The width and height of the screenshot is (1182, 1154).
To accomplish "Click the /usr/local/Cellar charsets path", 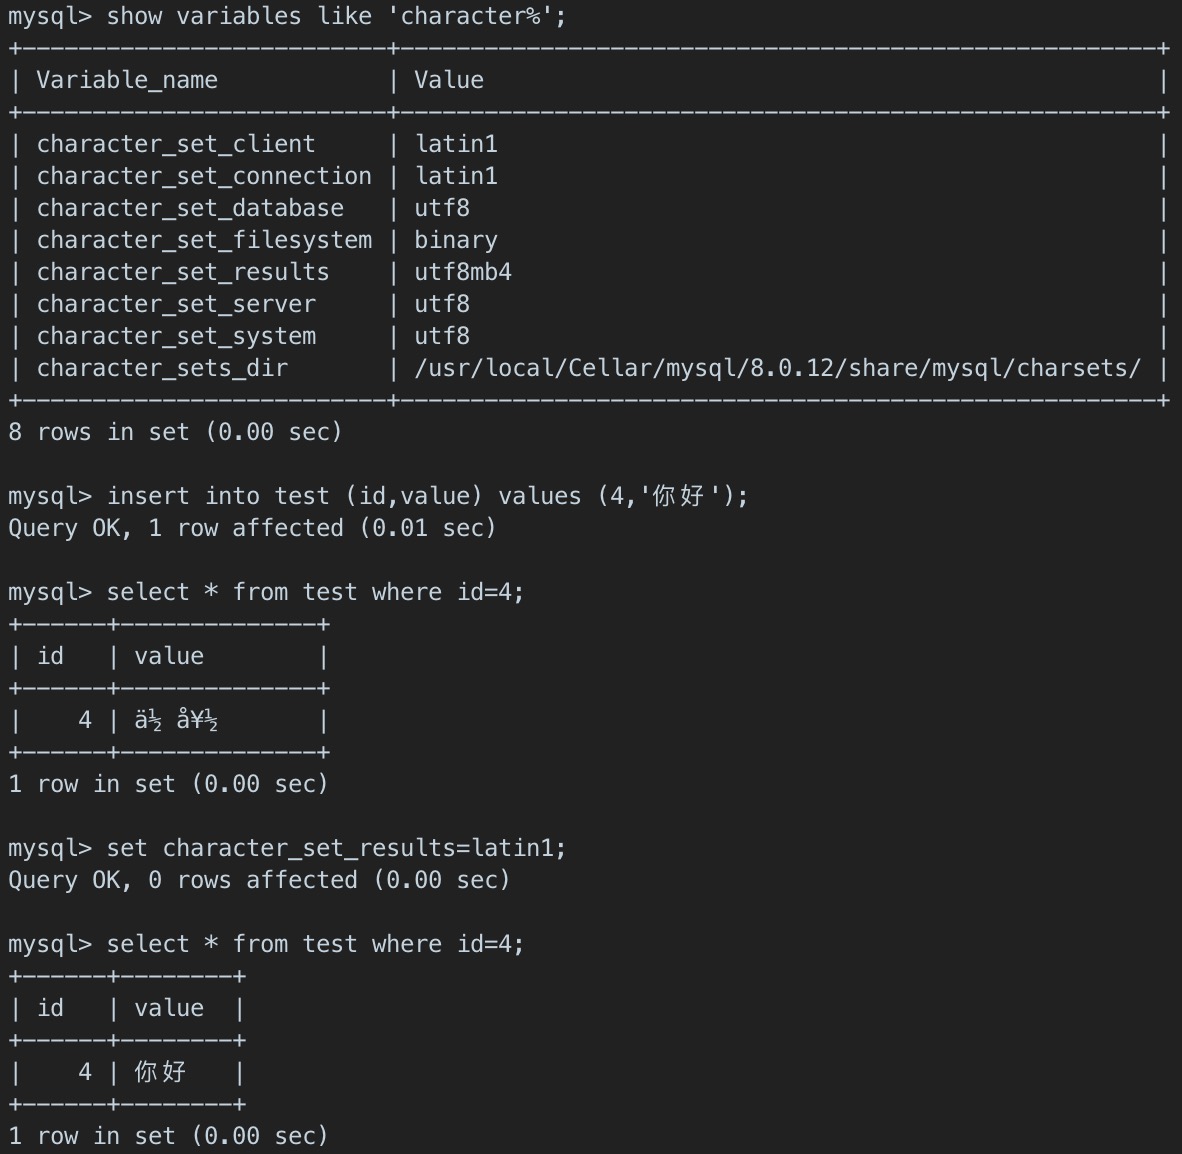I will tap(777, 368).
